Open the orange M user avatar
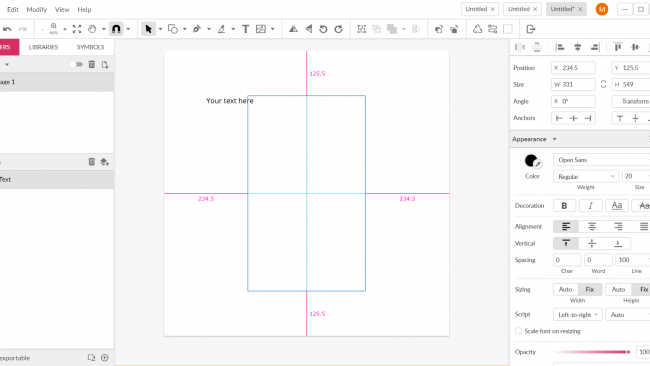The height and width of the screenshot is (366, 650). point(602,9)
